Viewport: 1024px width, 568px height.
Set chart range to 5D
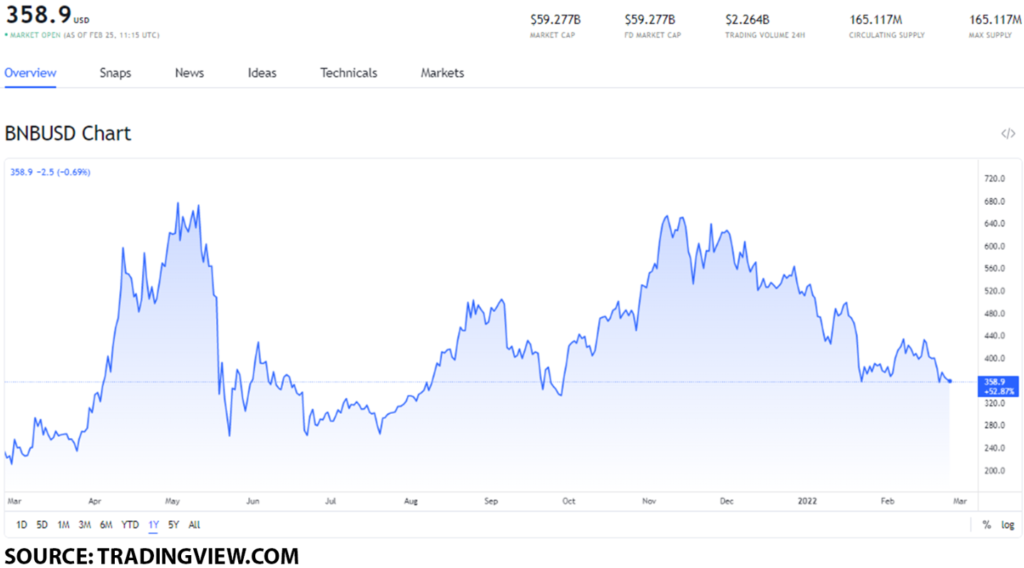click(42, 525)
